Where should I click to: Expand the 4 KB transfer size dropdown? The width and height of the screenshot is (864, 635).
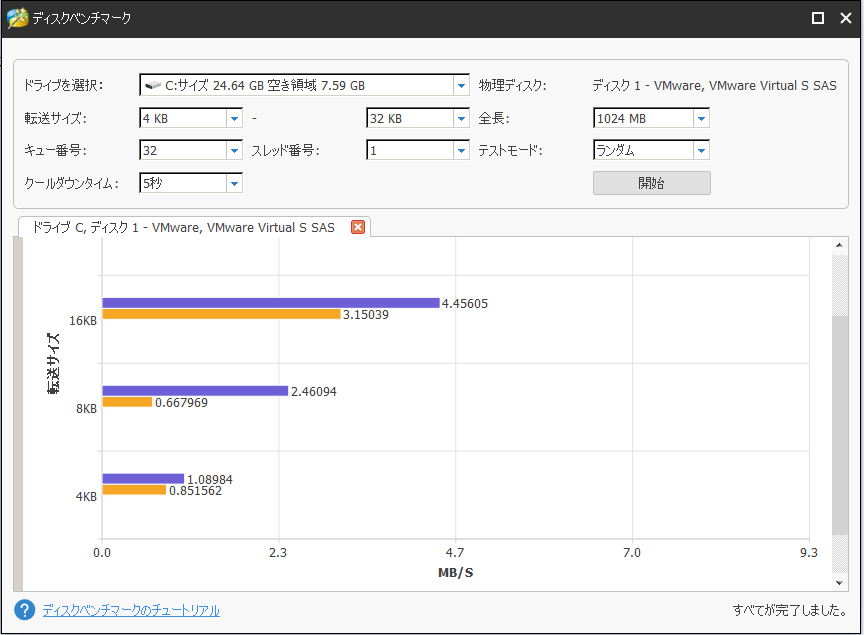pyautogui.click(x=234, y=119)
